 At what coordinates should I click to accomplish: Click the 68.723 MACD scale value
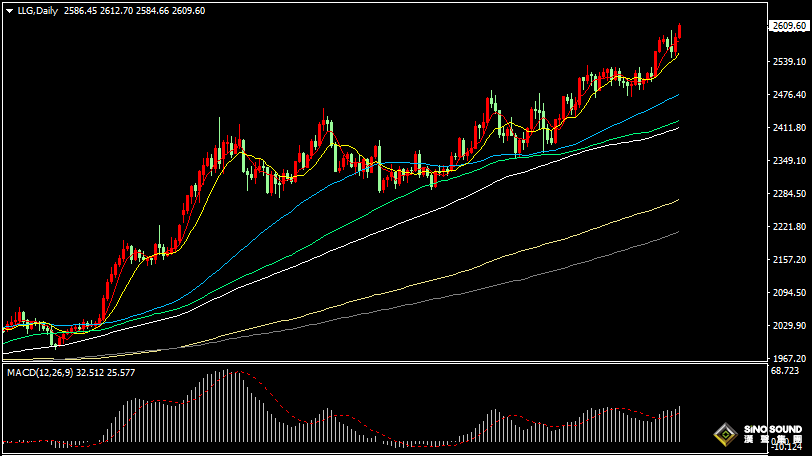pyautogui.click(x=785, y=371)
